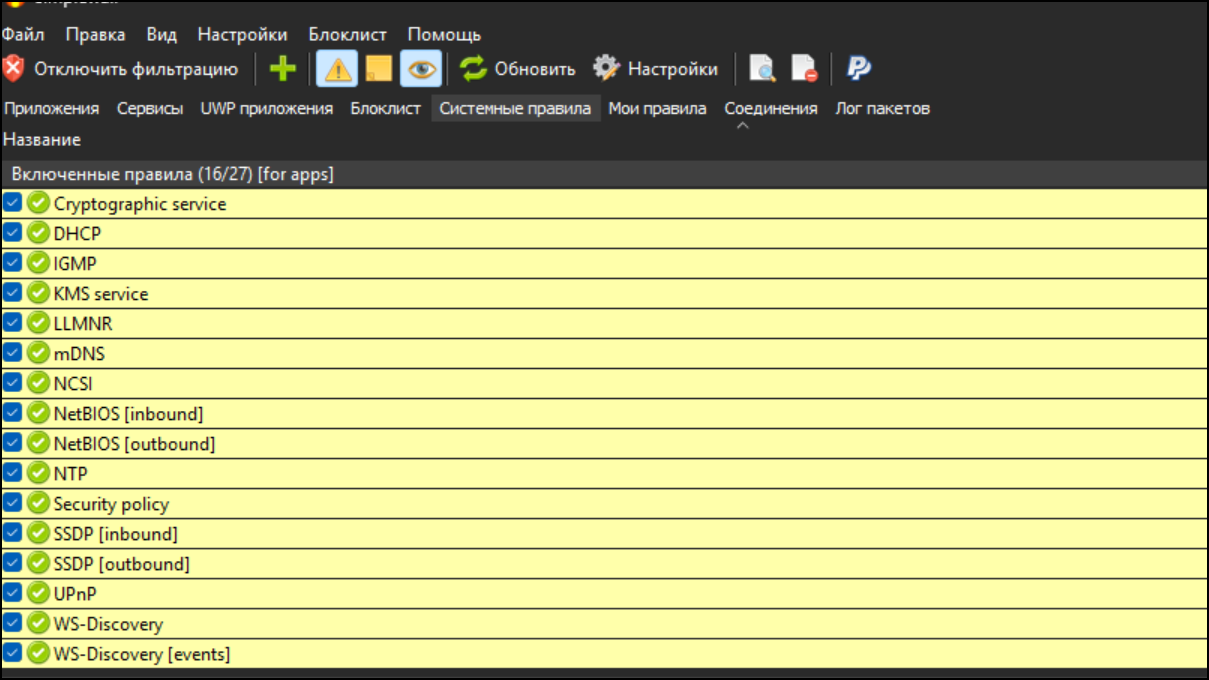Click the Disable filtering shield icon
Image resolution: width=1209 pixels, height=680 pixels.
[x=15, y=69]
